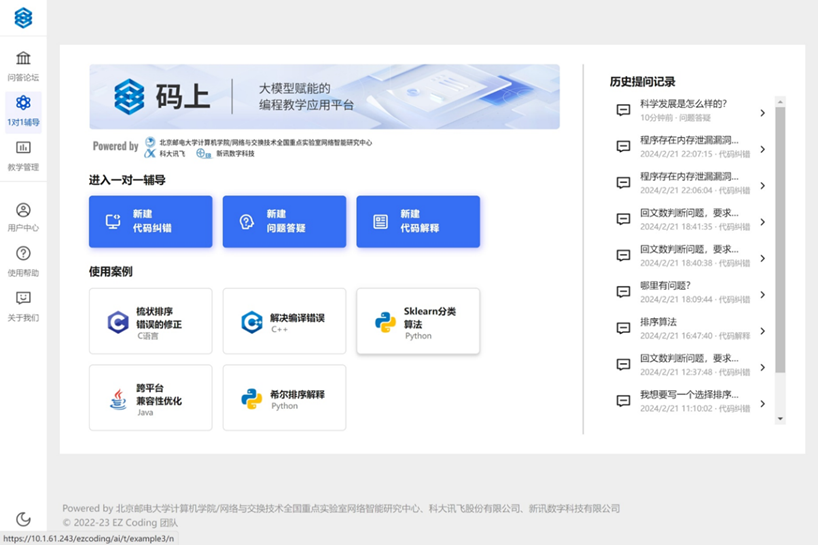Click message icon for 22:07:15 record

623,147
